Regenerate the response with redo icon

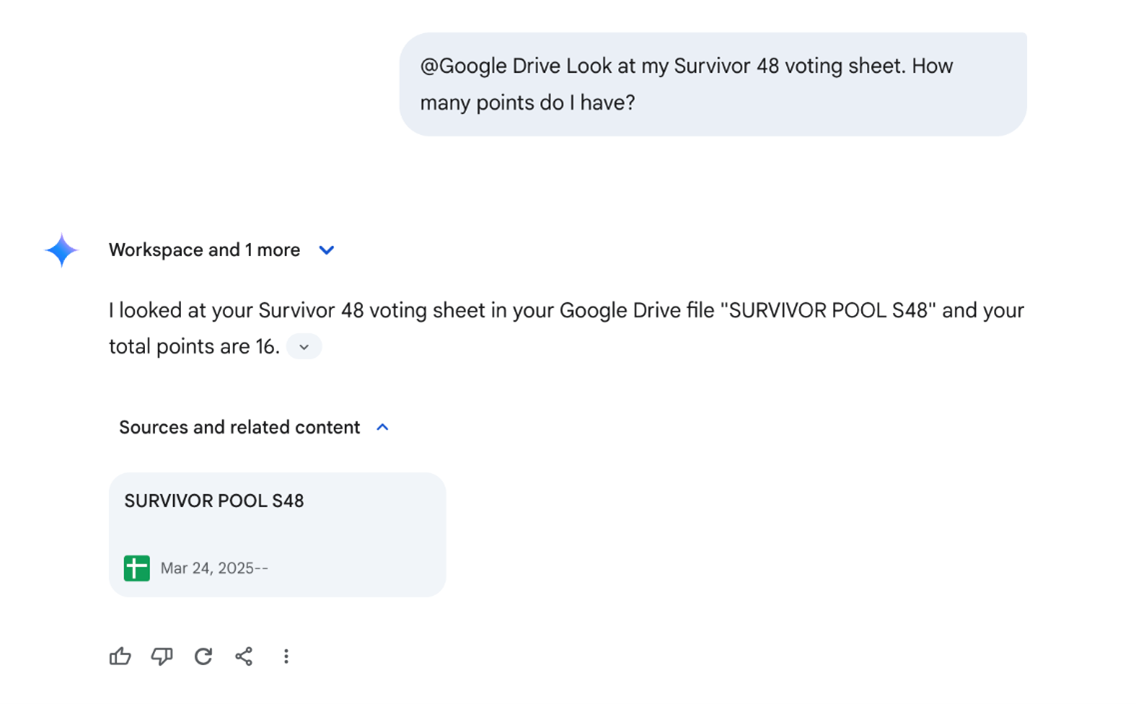(x=203, y=656)
